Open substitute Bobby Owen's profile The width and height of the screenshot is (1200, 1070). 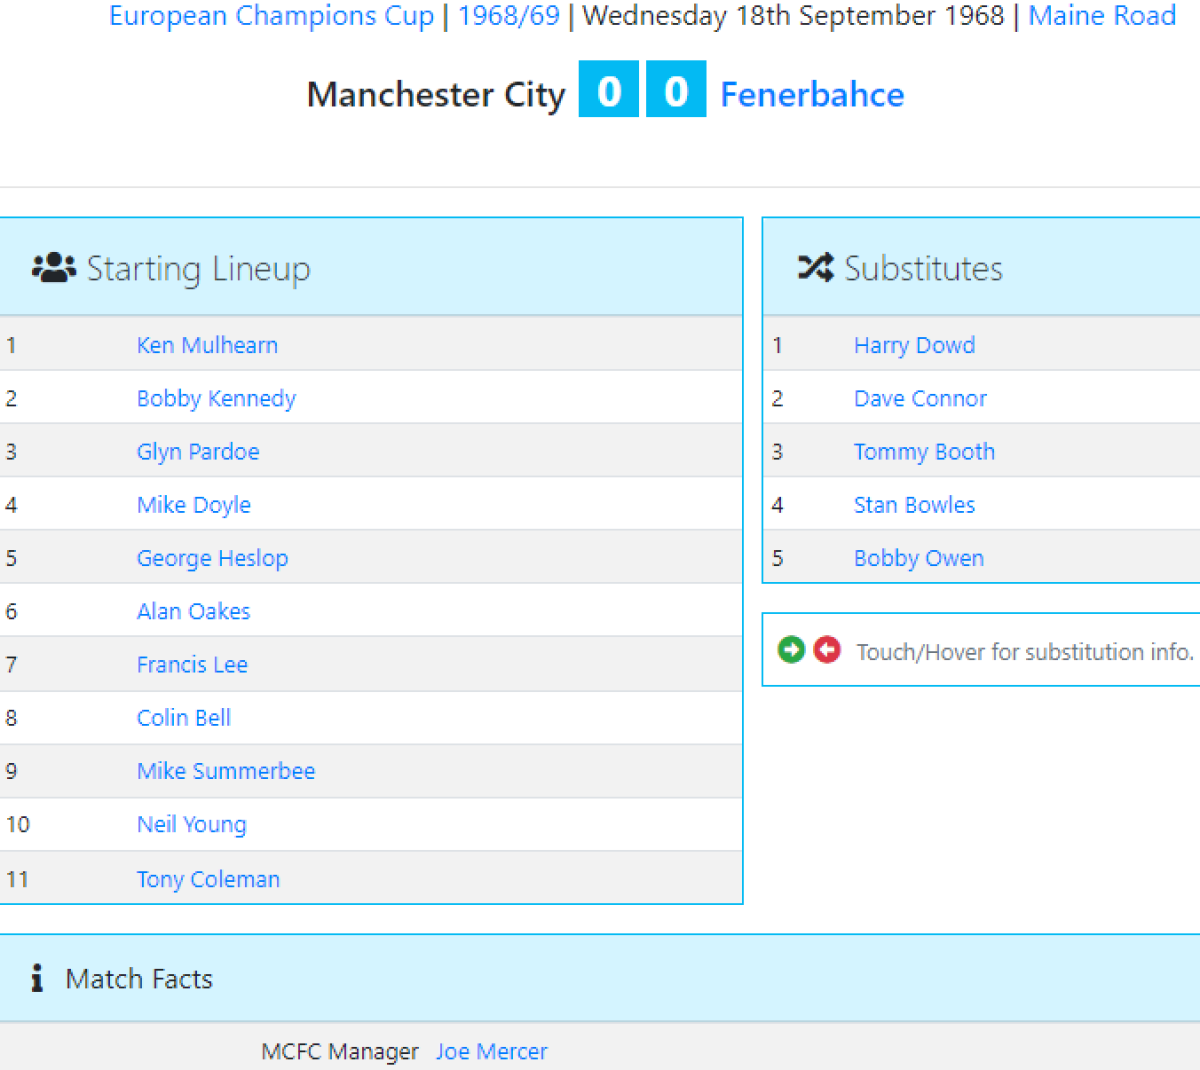click(918, 557)
